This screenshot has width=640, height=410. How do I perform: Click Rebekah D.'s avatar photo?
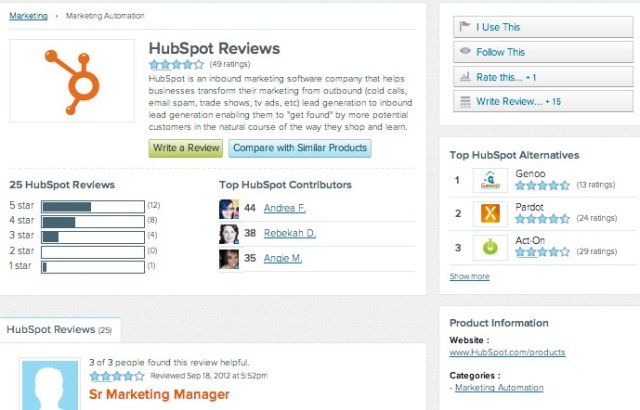(x=229, y=234)
